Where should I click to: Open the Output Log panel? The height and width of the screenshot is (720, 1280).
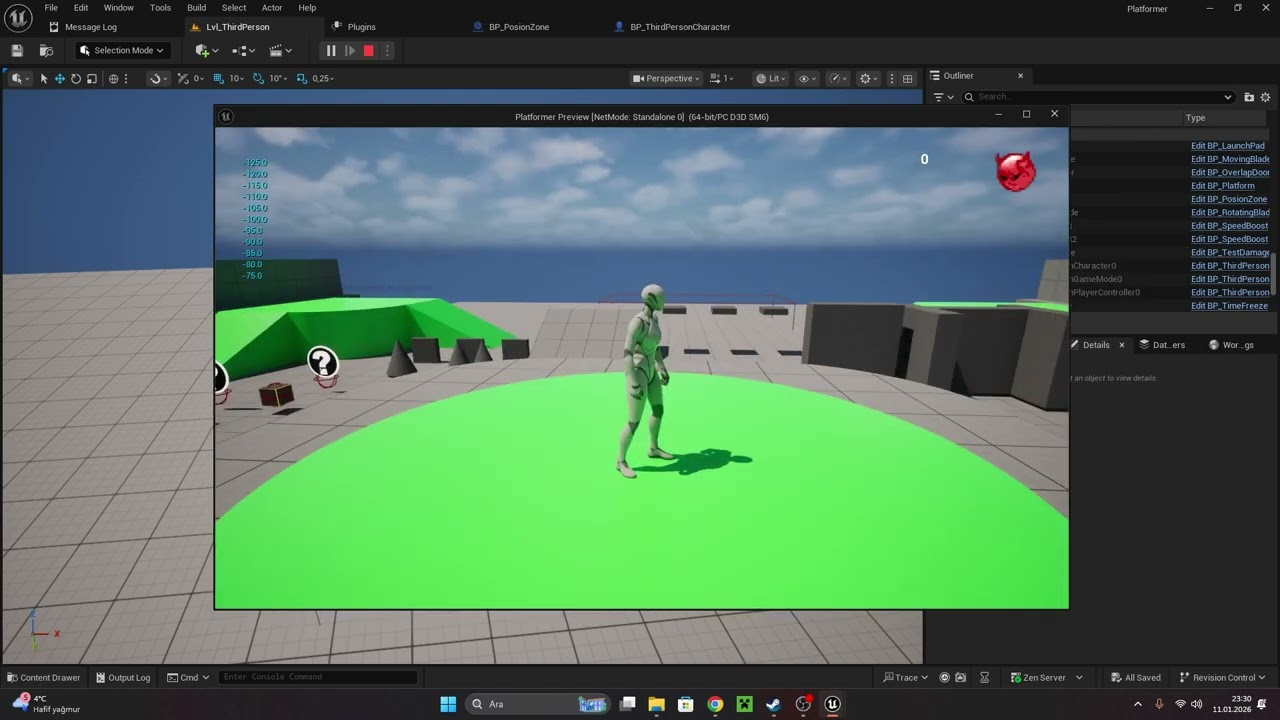click(122, 677)
